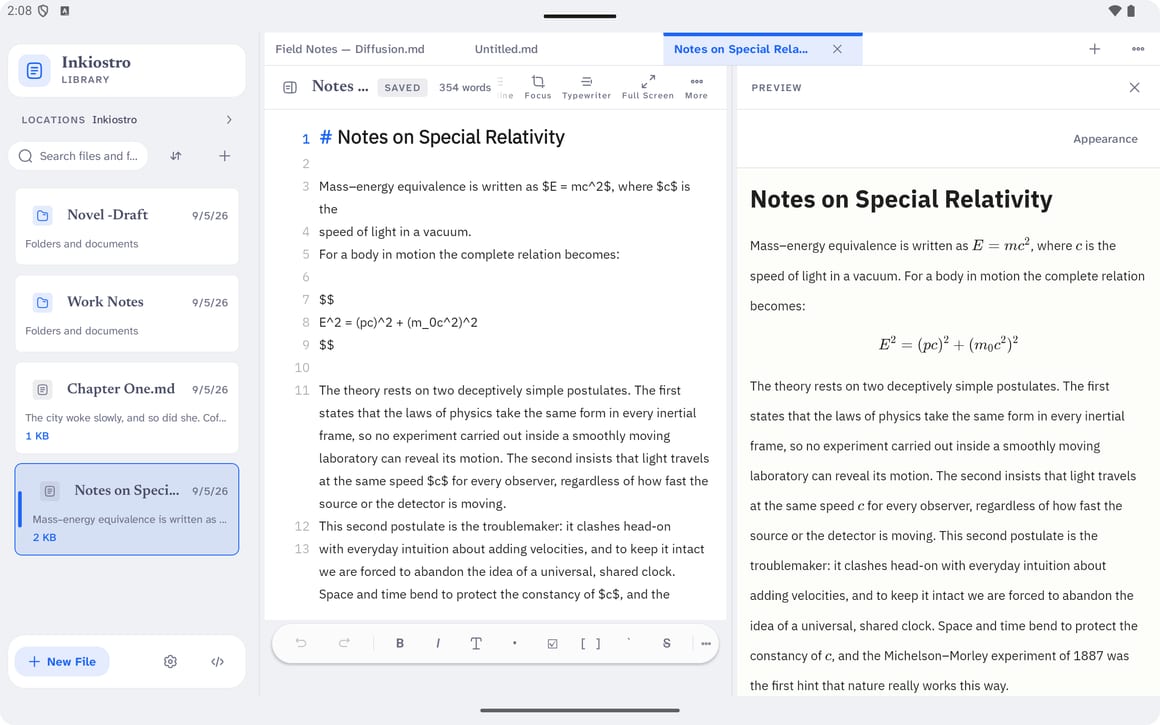1160x725 pixels.
Task: Add new item with sidebar plus icon
Action: click(x=224, y=156)
